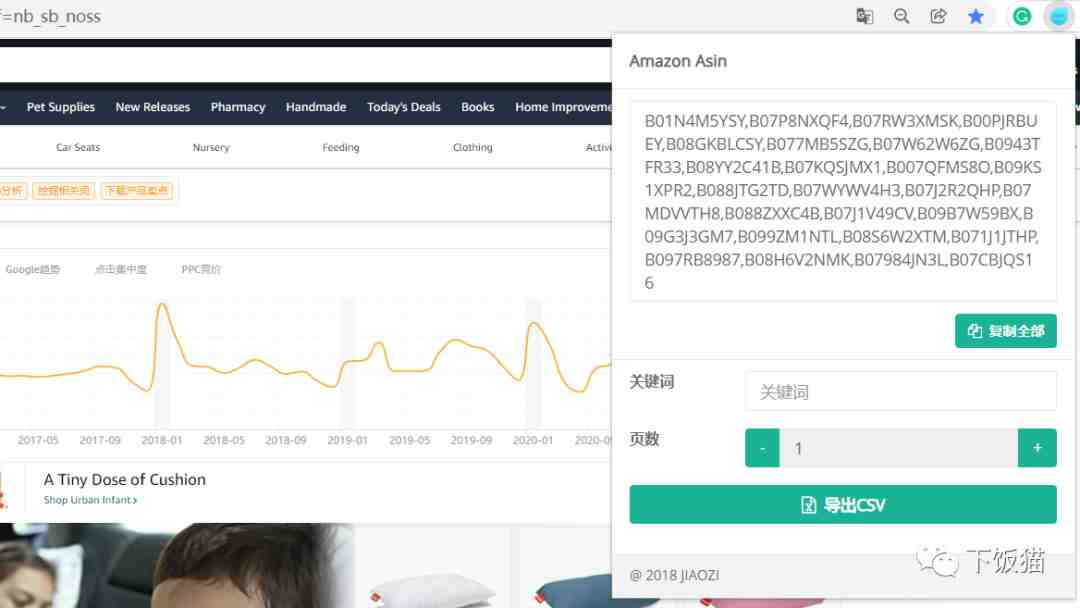Click the sleeping child banner image
The width and height of the screenshot is (1080, 608).
[x=177, y=565]
